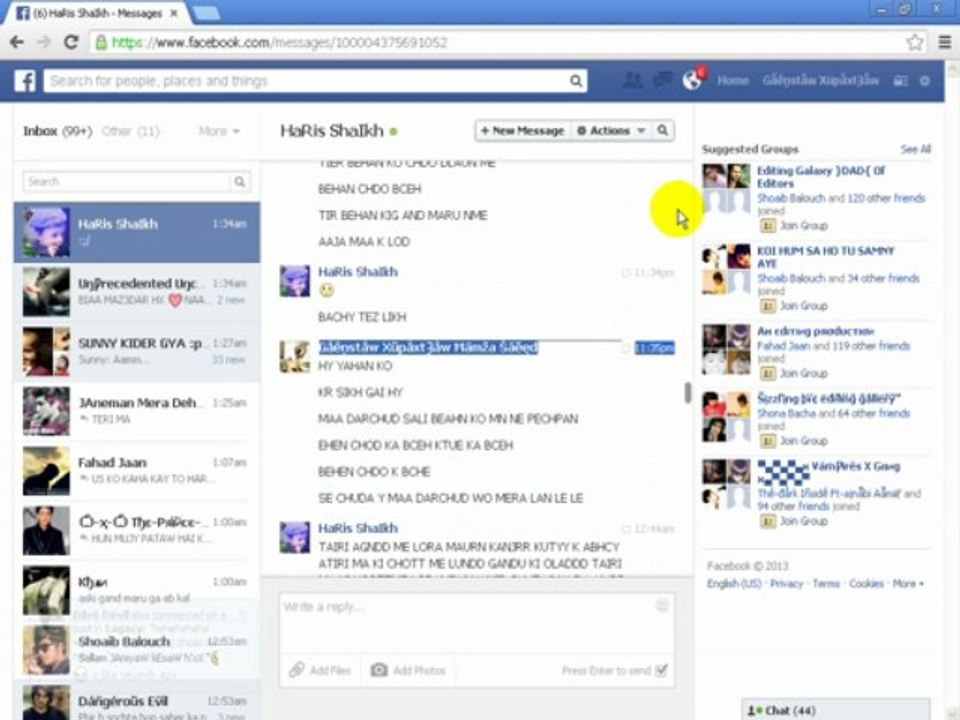Click Join Group icon for KOI HUM SA HO
The image size is (960, 720).
[767, 306]
